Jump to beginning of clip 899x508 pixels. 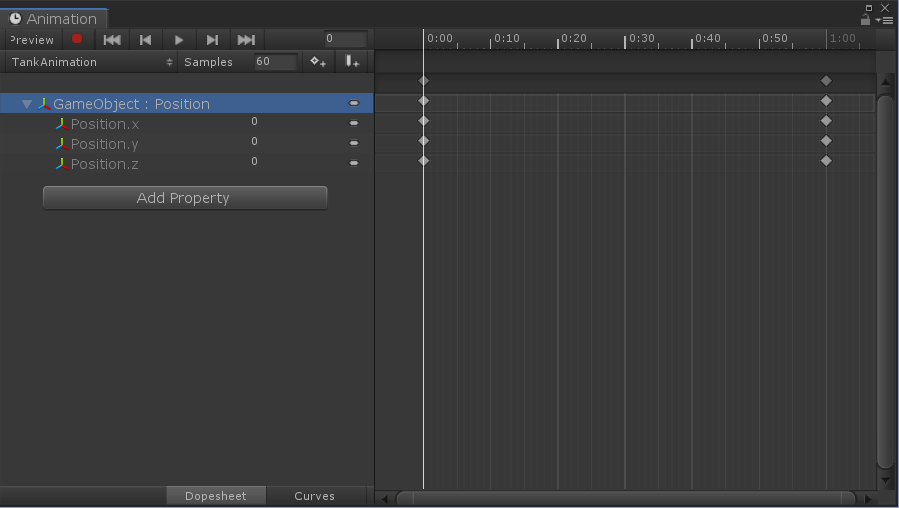112,40
